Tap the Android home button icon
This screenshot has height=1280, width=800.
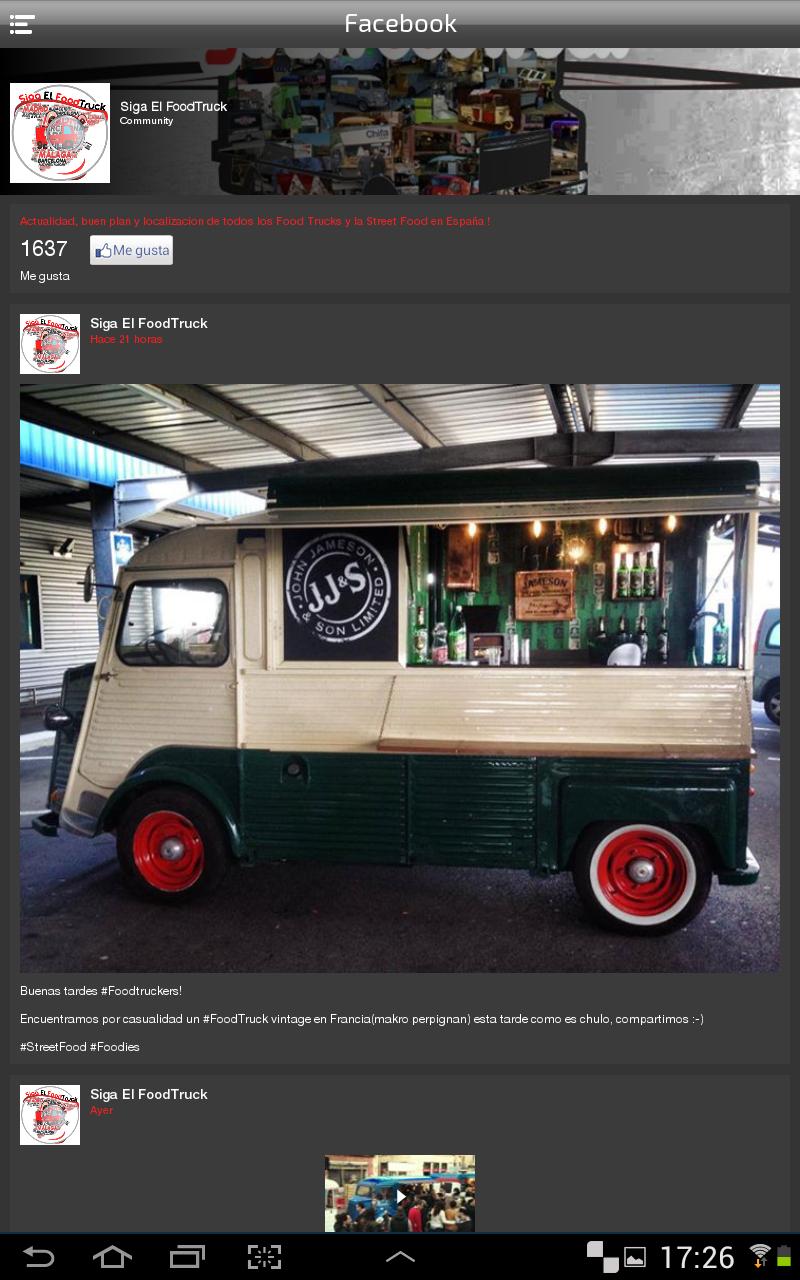(112, 1257)
